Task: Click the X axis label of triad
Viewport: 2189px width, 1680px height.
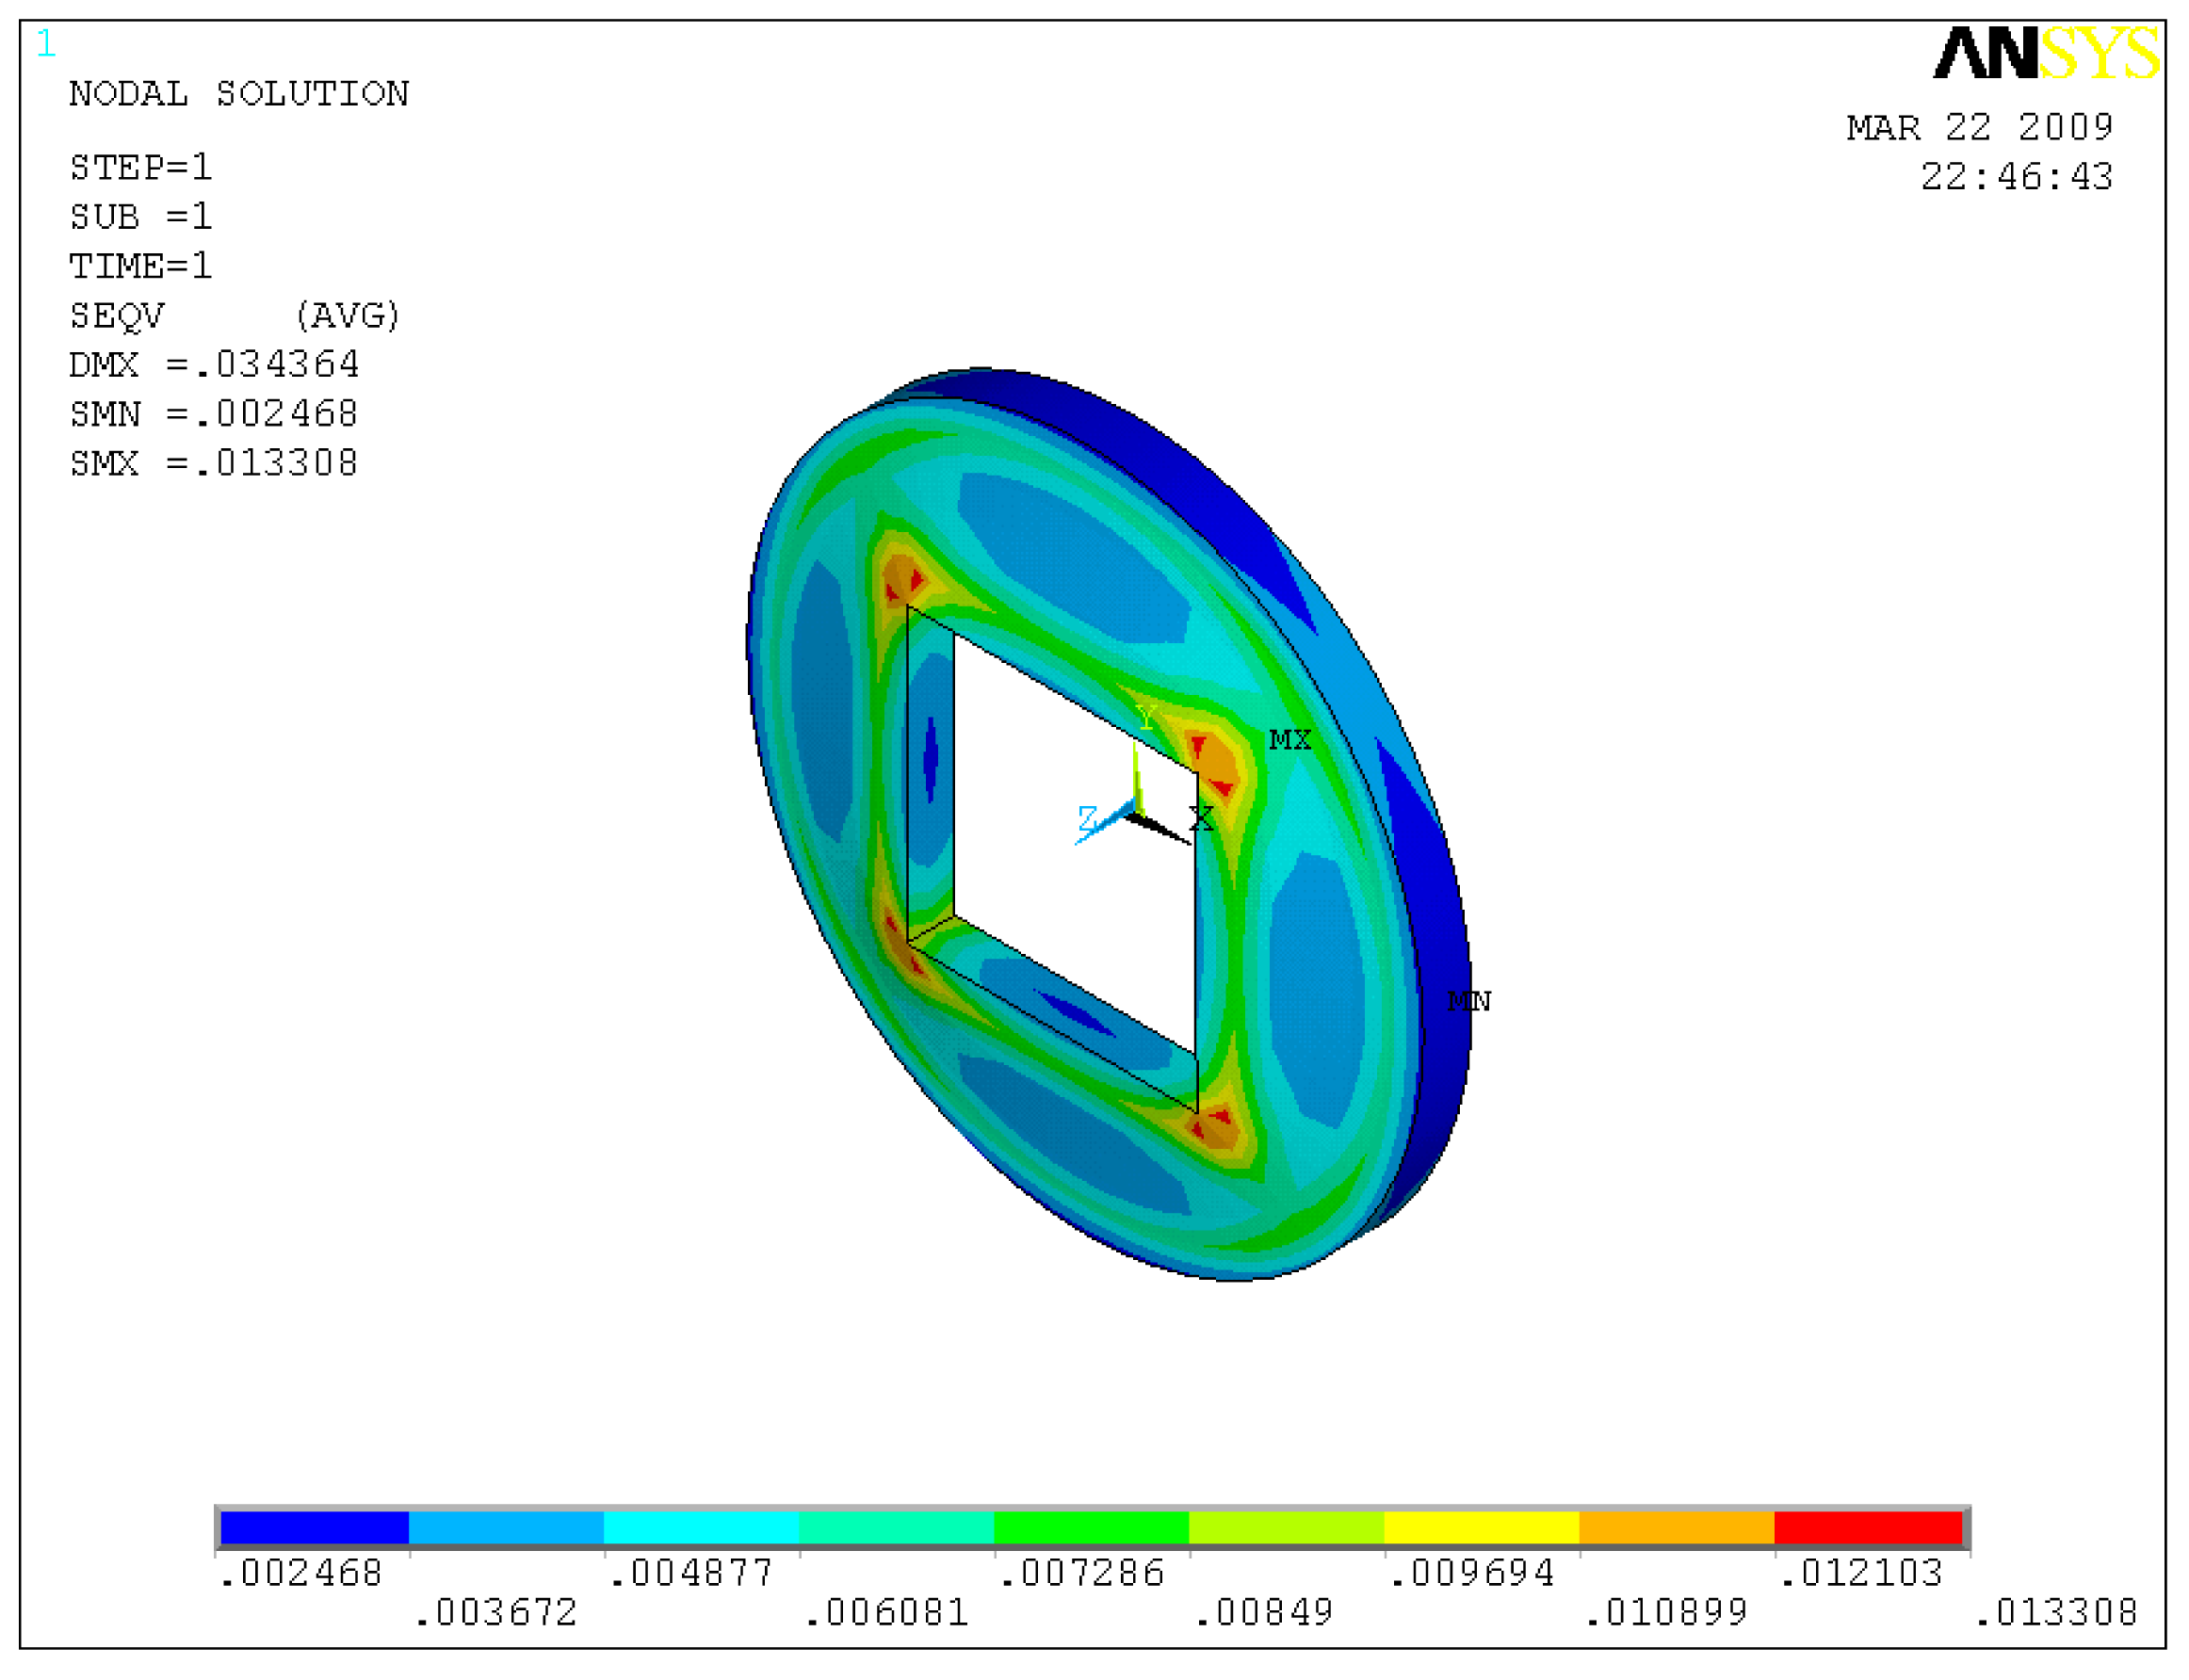Action: point(1201,819)
